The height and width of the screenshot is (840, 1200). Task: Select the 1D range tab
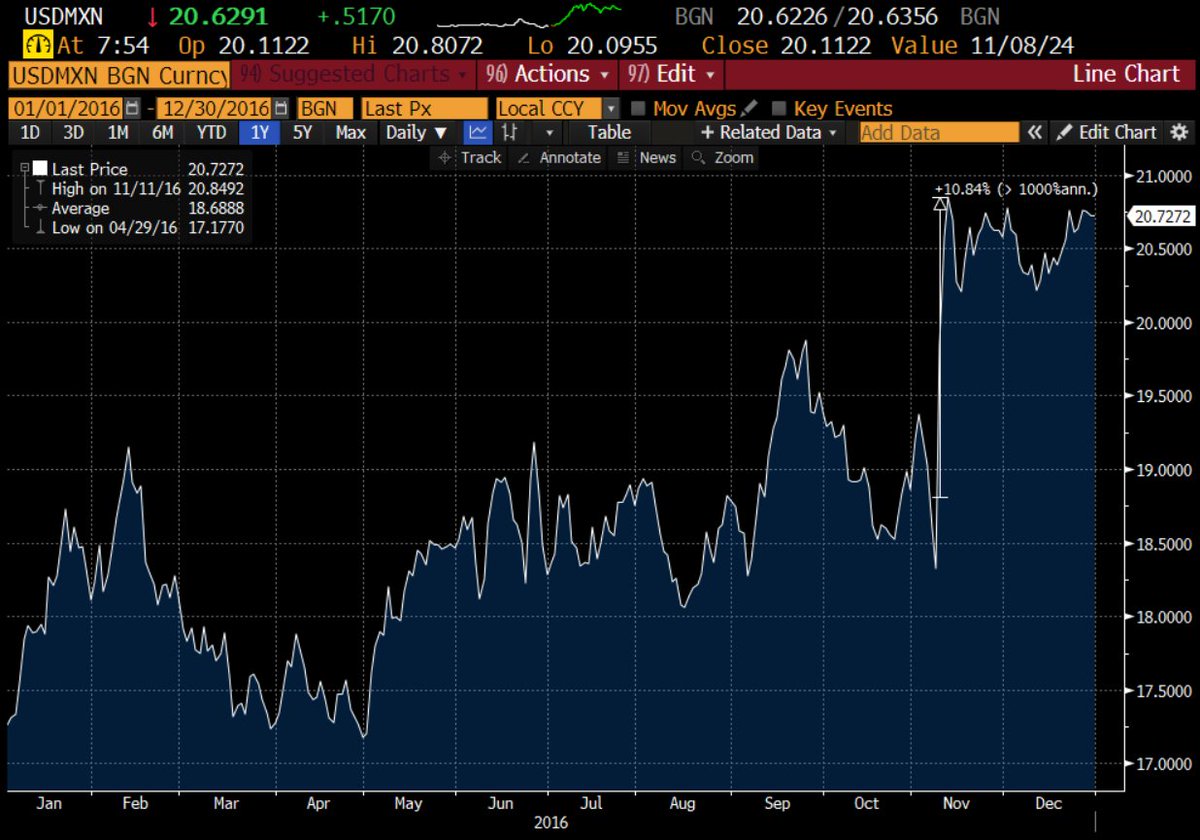click(x=30, y=132)
